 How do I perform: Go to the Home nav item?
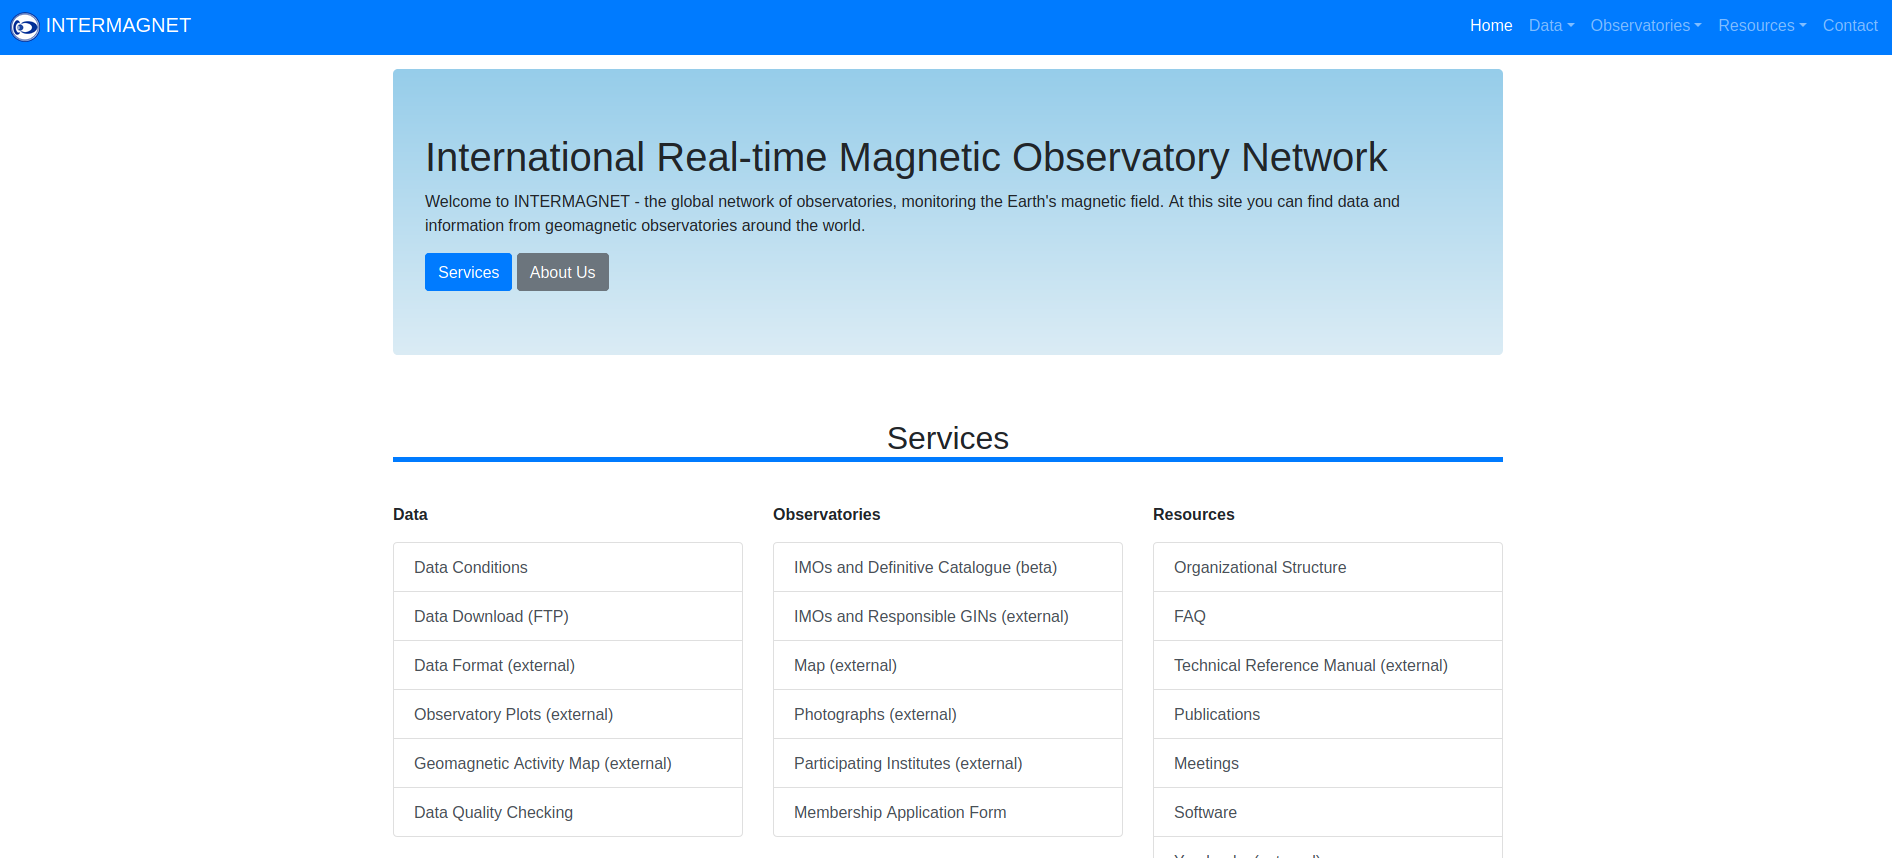point(1491,26)
